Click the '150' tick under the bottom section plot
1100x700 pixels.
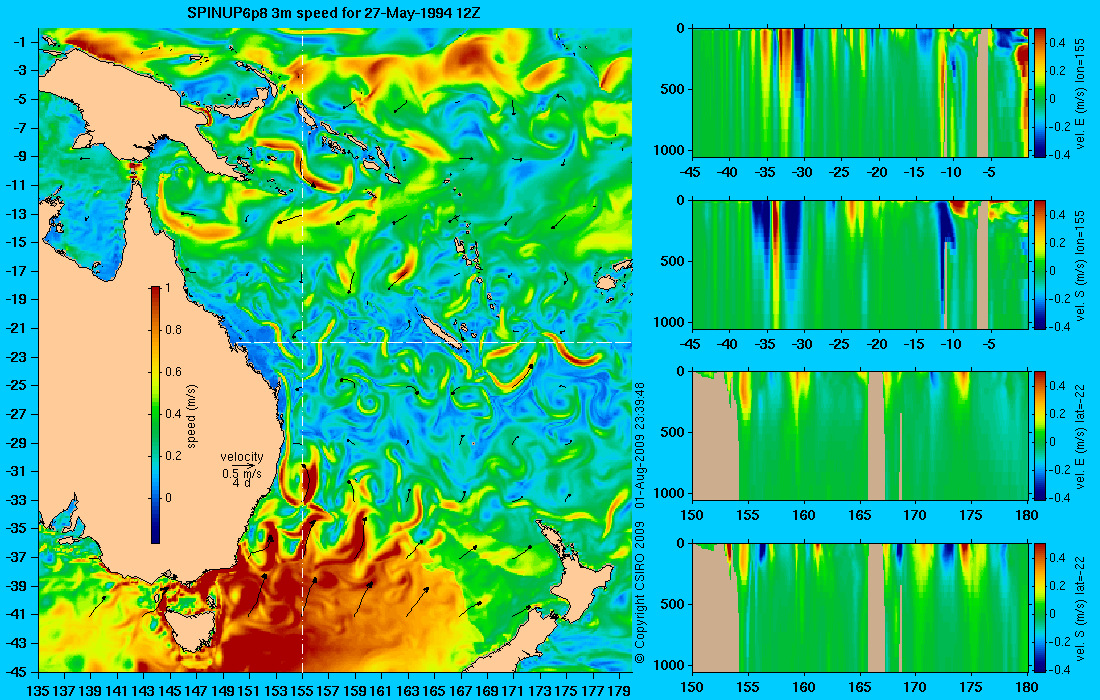point(692,687)
